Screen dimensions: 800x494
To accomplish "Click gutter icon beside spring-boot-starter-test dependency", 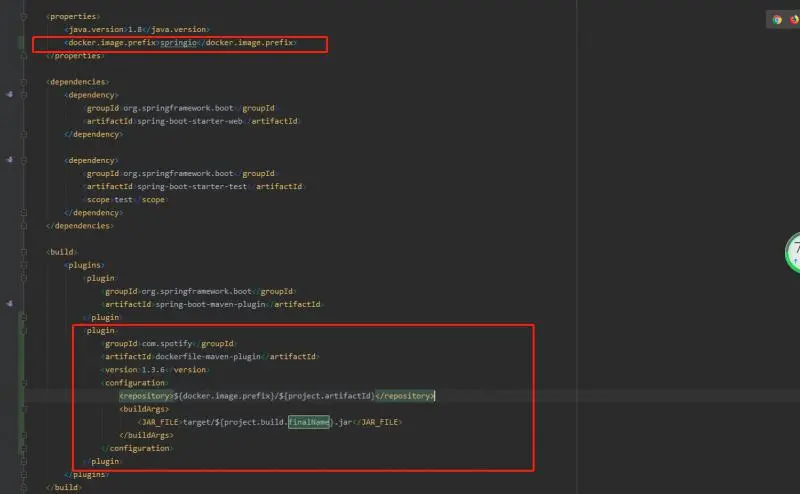I will pyautogui.click(x=10, y=160).
